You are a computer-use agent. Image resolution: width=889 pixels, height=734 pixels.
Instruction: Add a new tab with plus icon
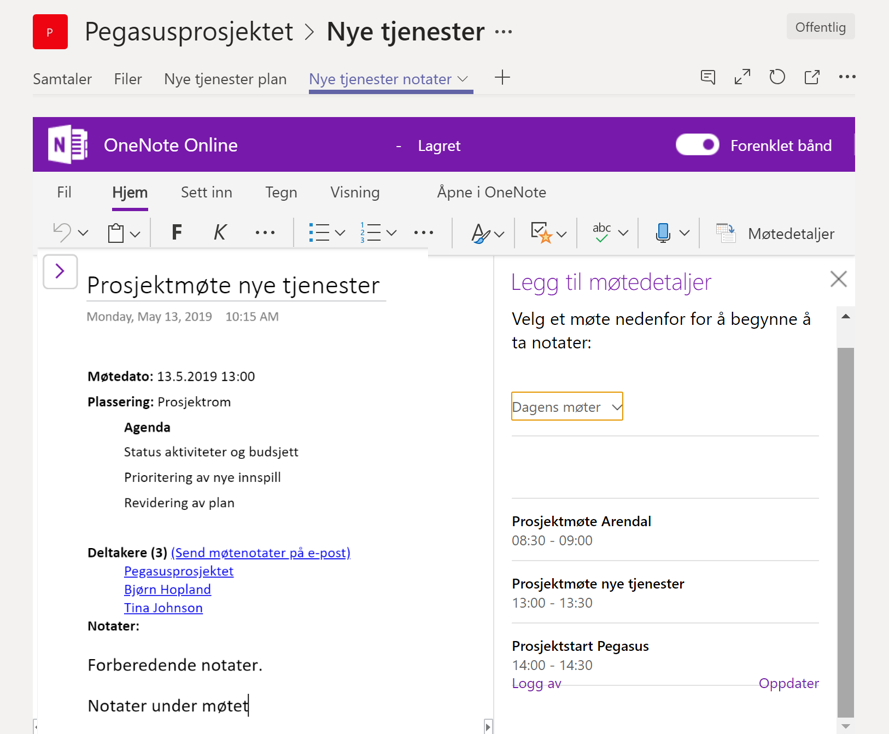[502, 78]
